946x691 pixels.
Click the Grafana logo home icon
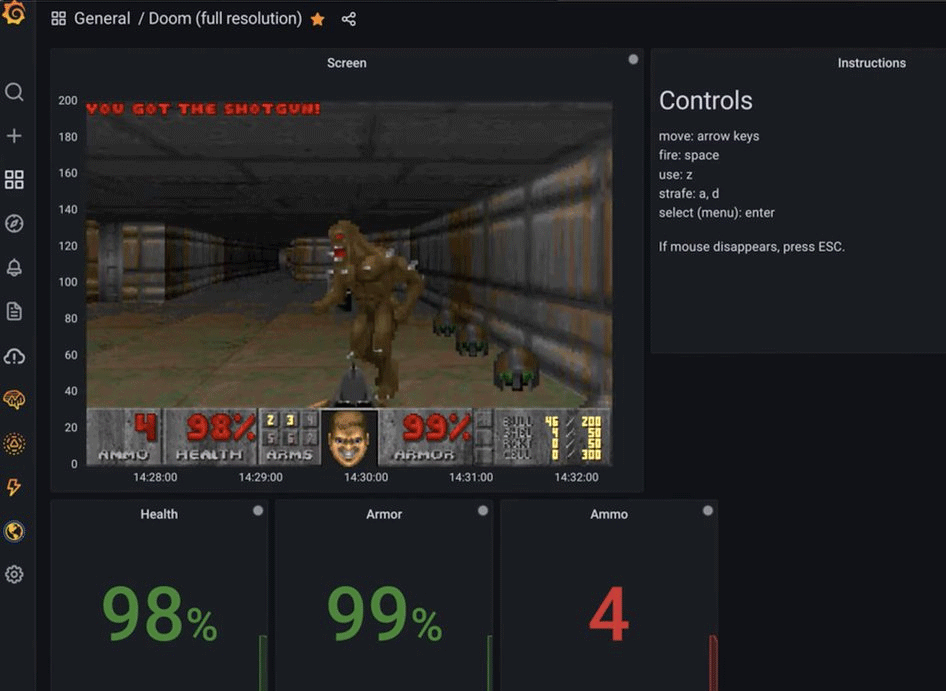point(14,13)
